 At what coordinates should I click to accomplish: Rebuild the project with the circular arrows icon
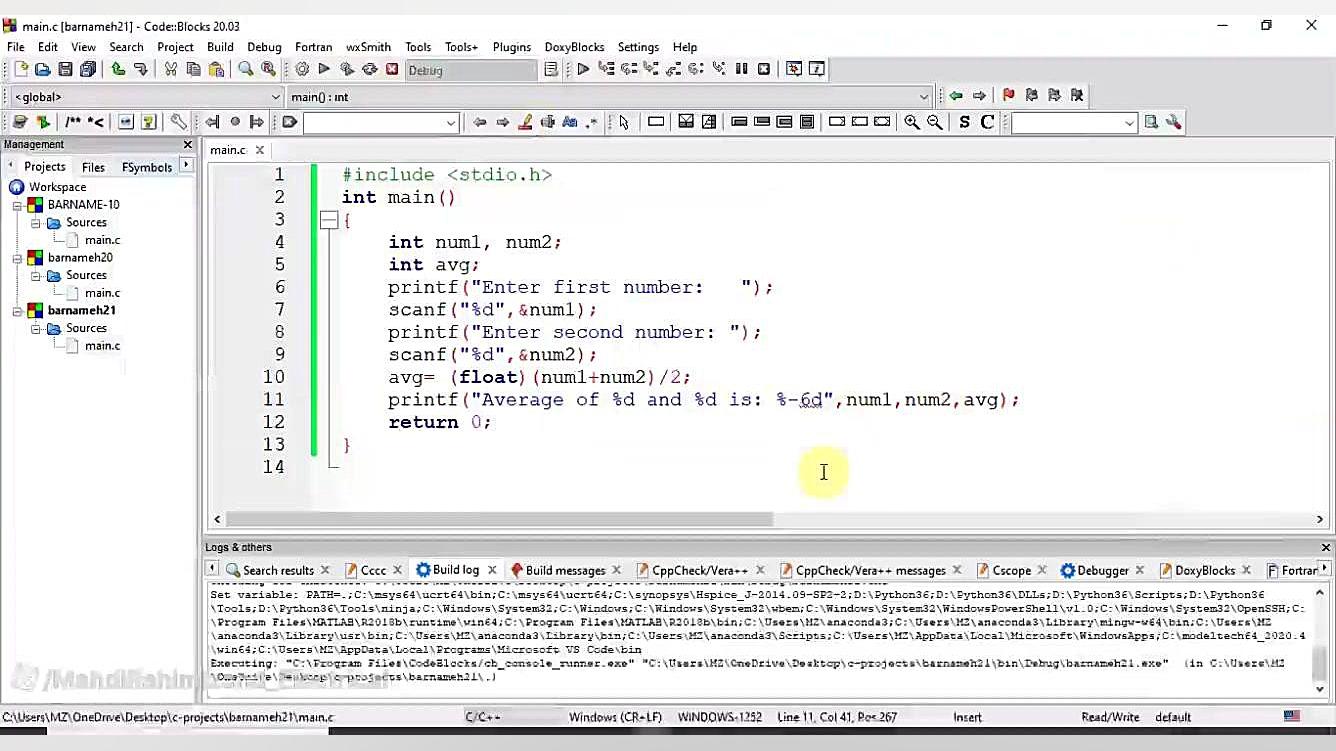pos(370,69)
